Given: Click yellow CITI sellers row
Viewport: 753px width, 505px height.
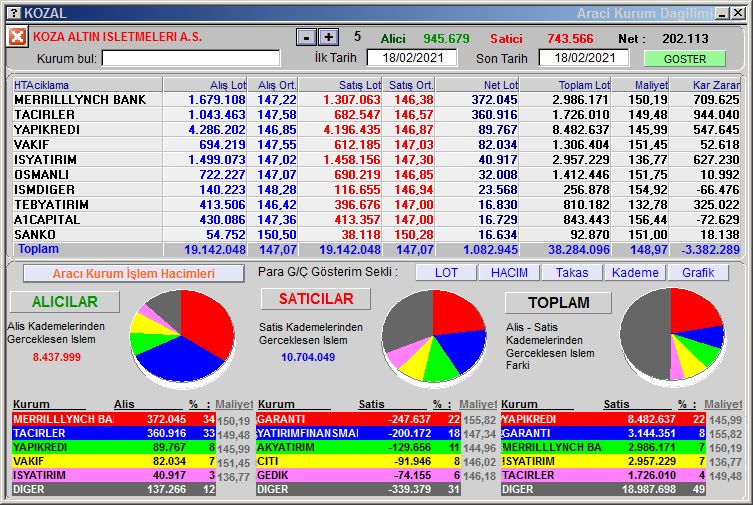Looking at the screenshot, I should [x=358, y=461].
